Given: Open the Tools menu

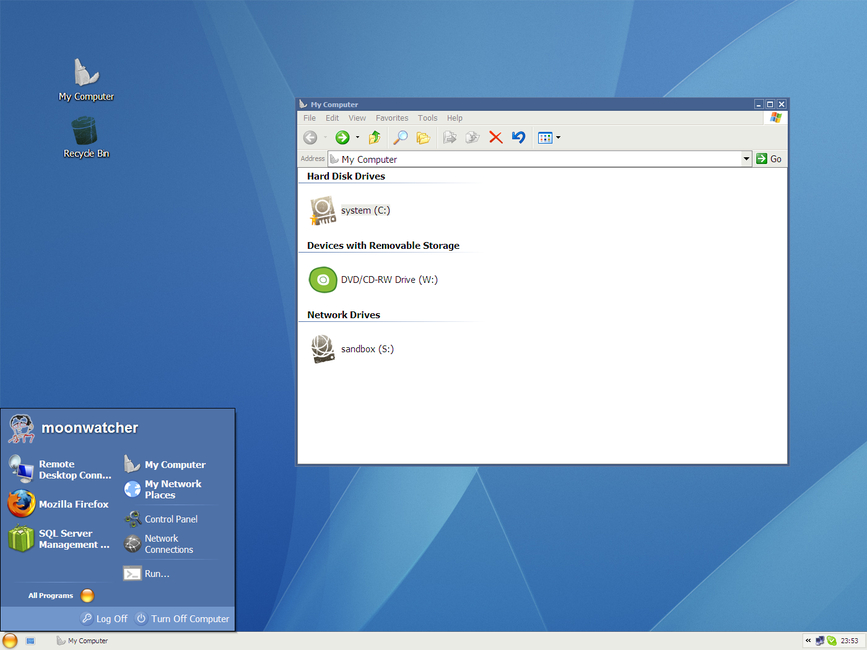Looking at the screenshot, I should click(427, 118).
